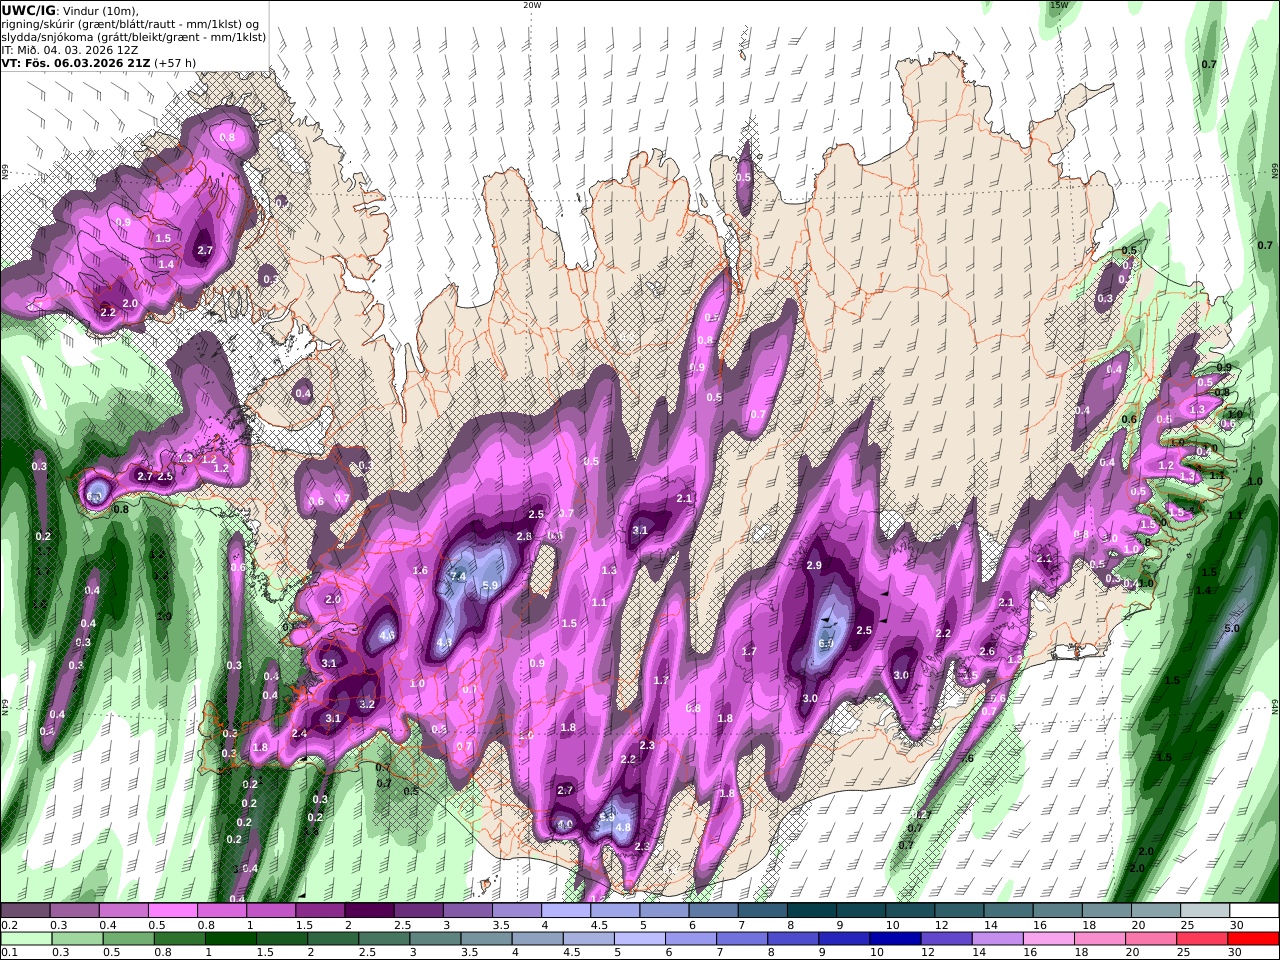Select lower legend swatch between 2.5 and 3
The height and width of the screenshot is (960, 1280).
384,939
